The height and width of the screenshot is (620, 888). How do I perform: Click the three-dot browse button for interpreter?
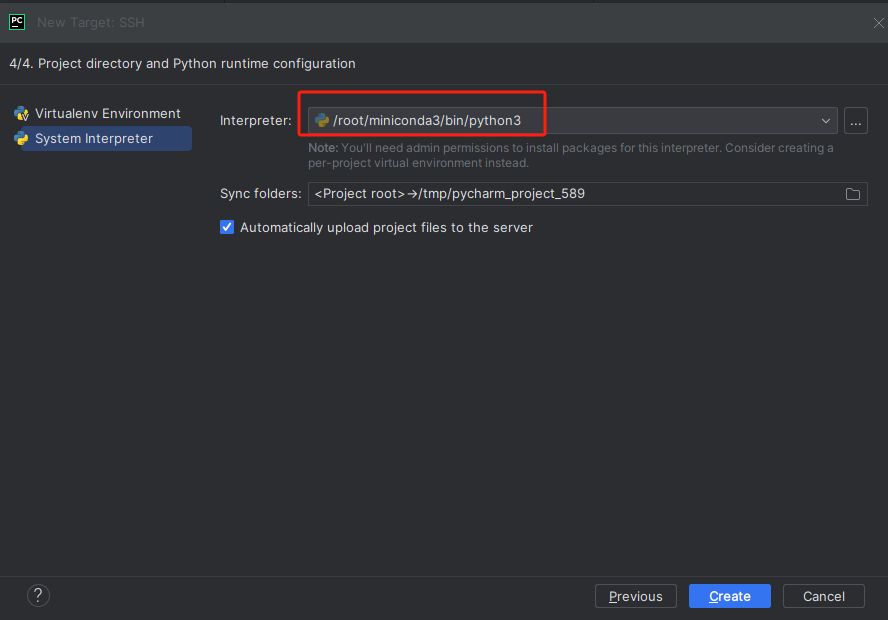(855, 121)
